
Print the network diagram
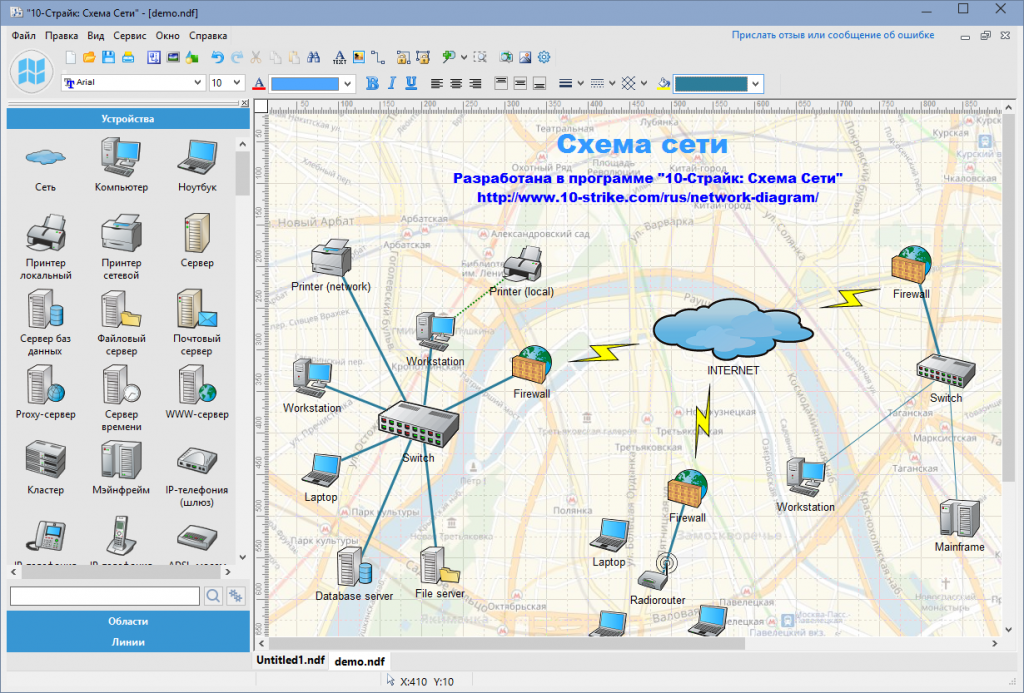[128, 57]
